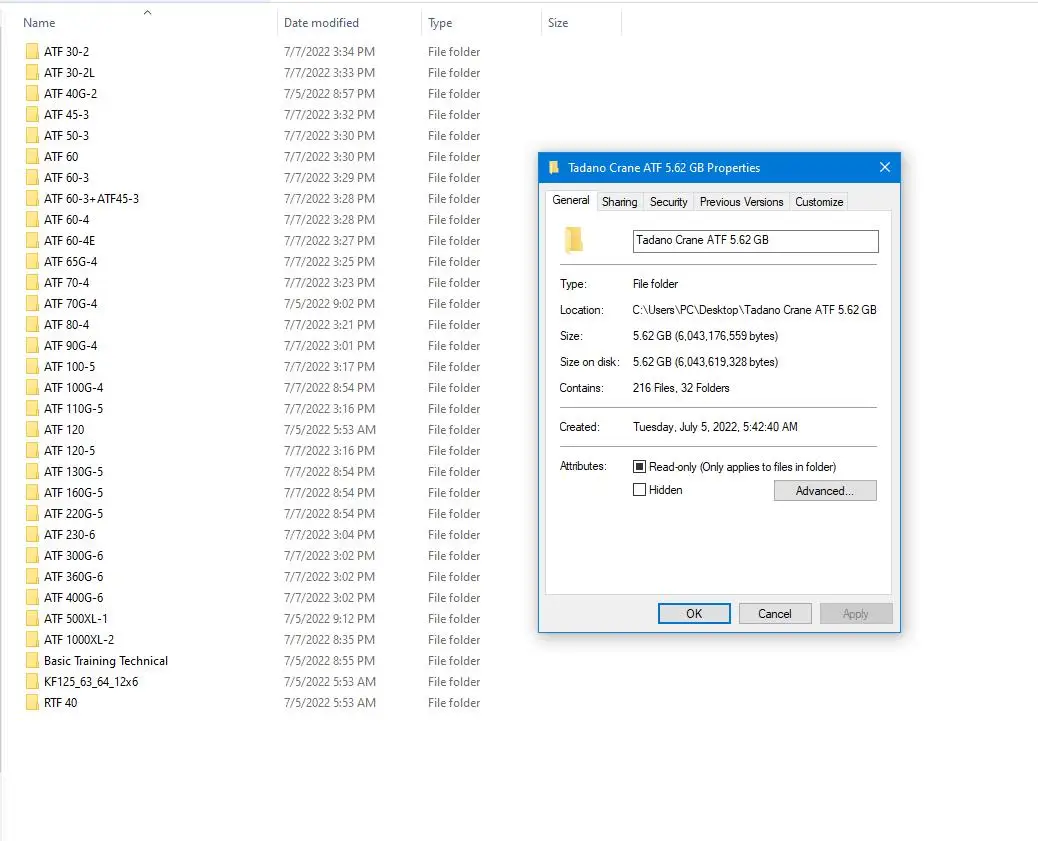1038x841 pixels.
Task: Close the Properties dialog
Action: 884,168
